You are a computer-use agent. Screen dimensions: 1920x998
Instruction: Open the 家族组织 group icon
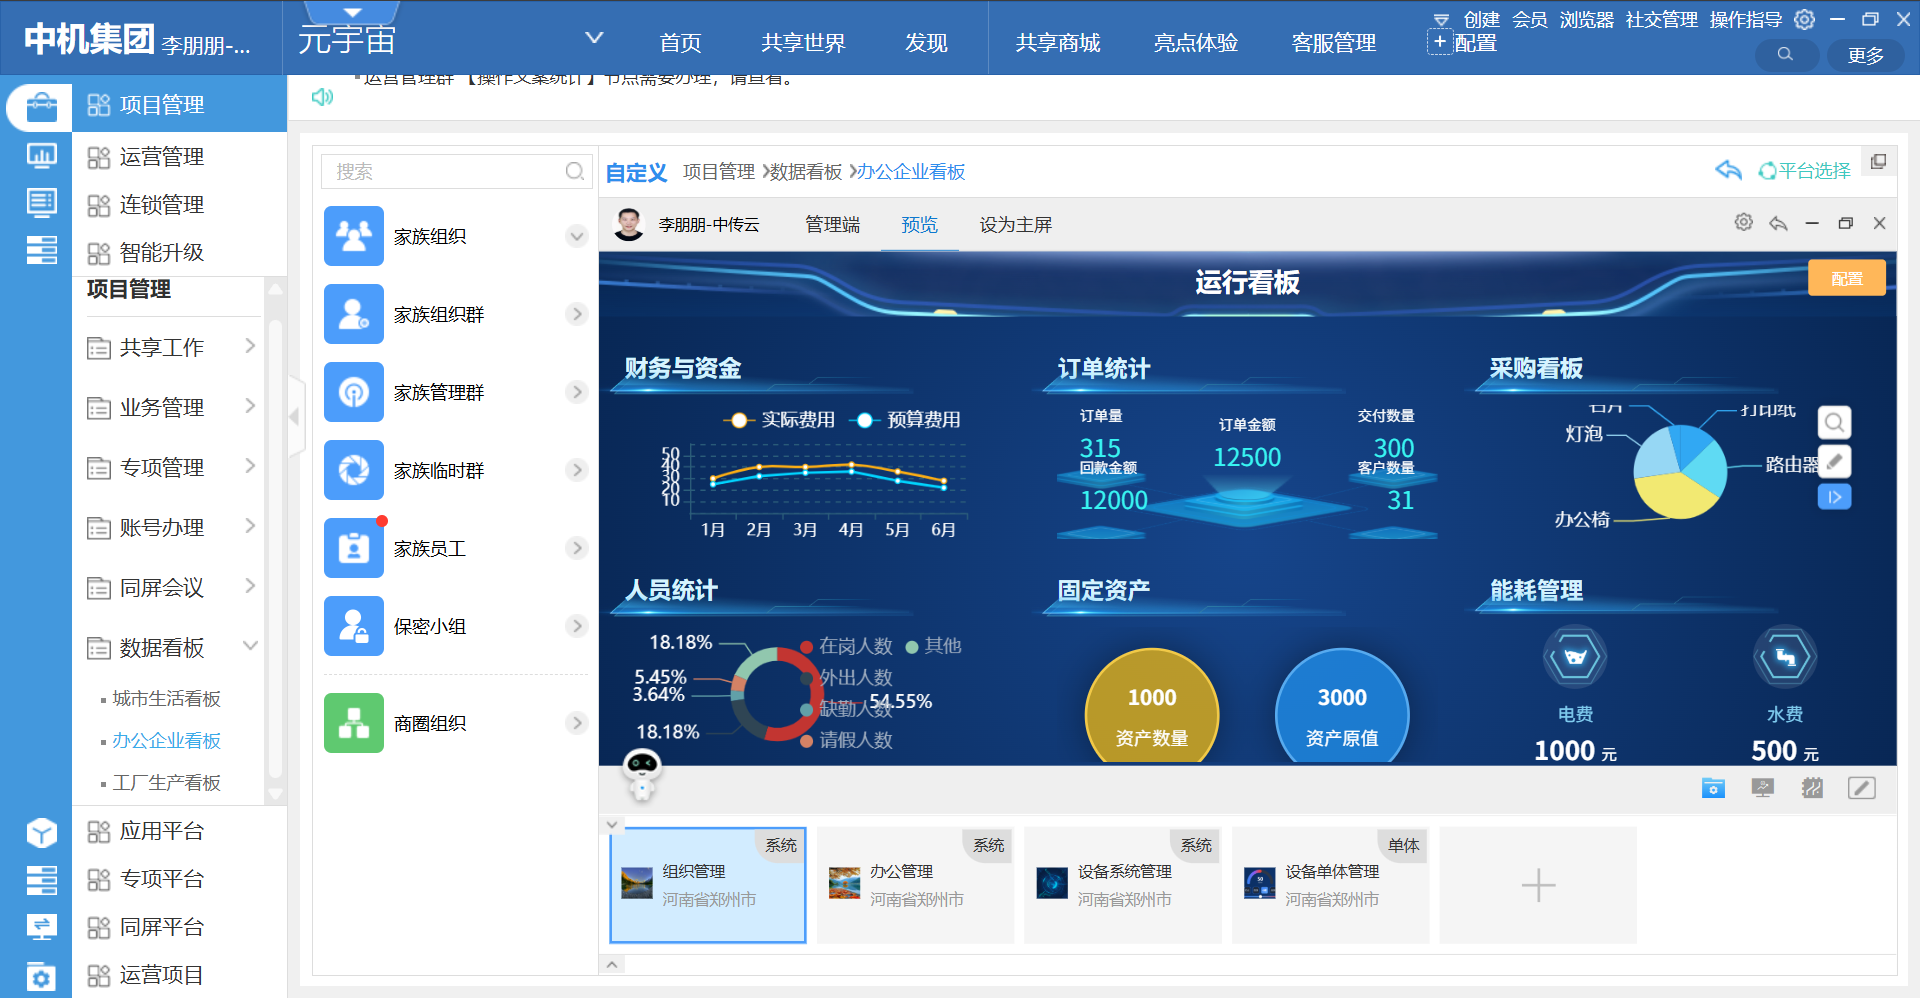(353, 236)
